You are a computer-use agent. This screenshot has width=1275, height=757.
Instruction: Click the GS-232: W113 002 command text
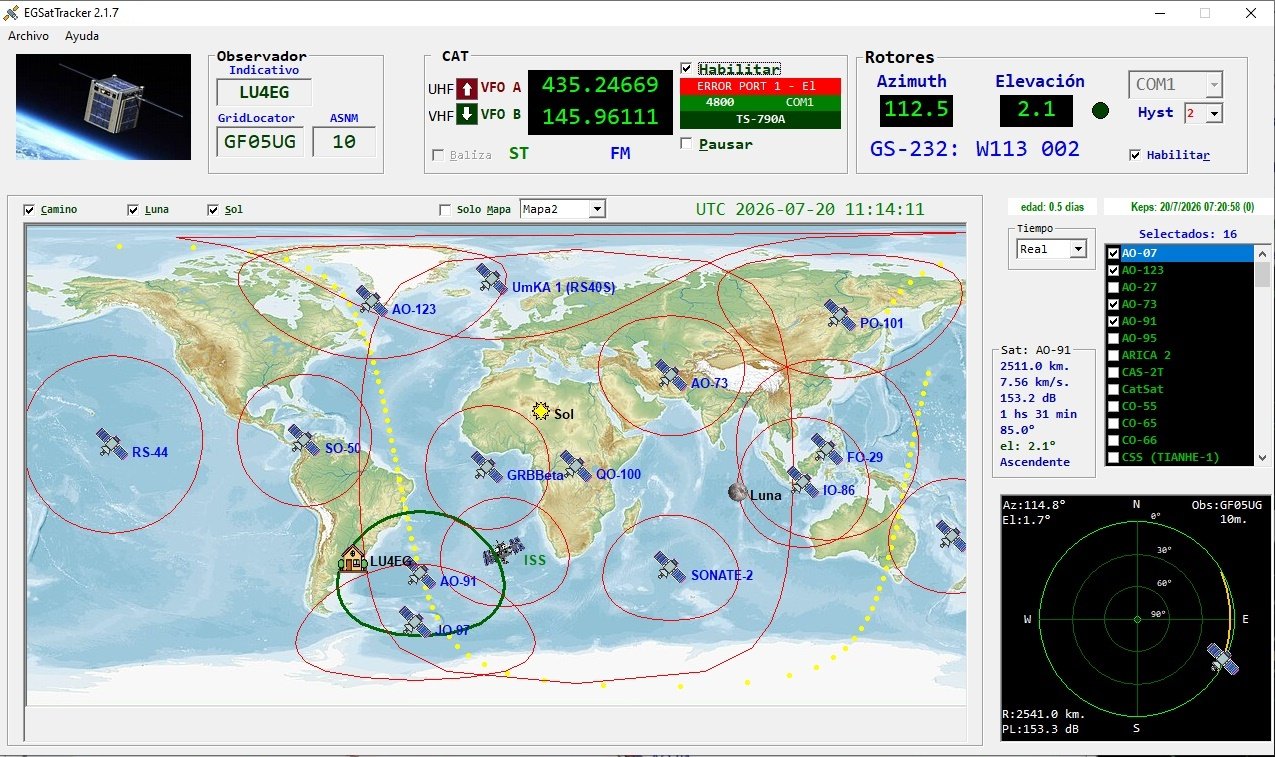975,149
